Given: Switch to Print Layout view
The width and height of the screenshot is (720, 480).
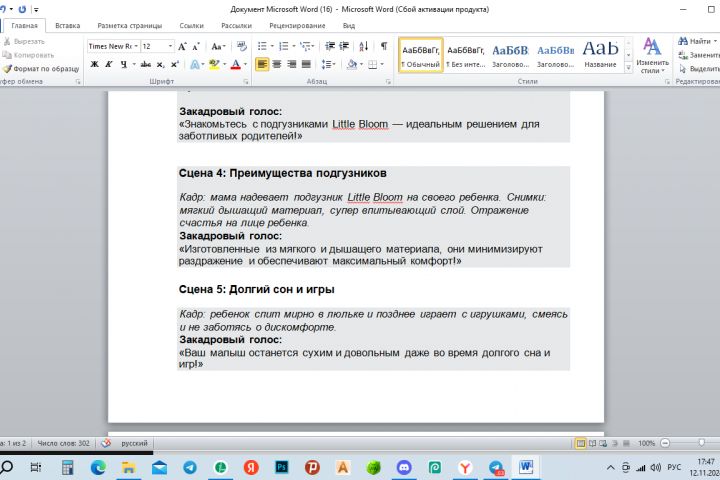Looking at the screenshot, I should pyautogui.click(x=580, y=443).
